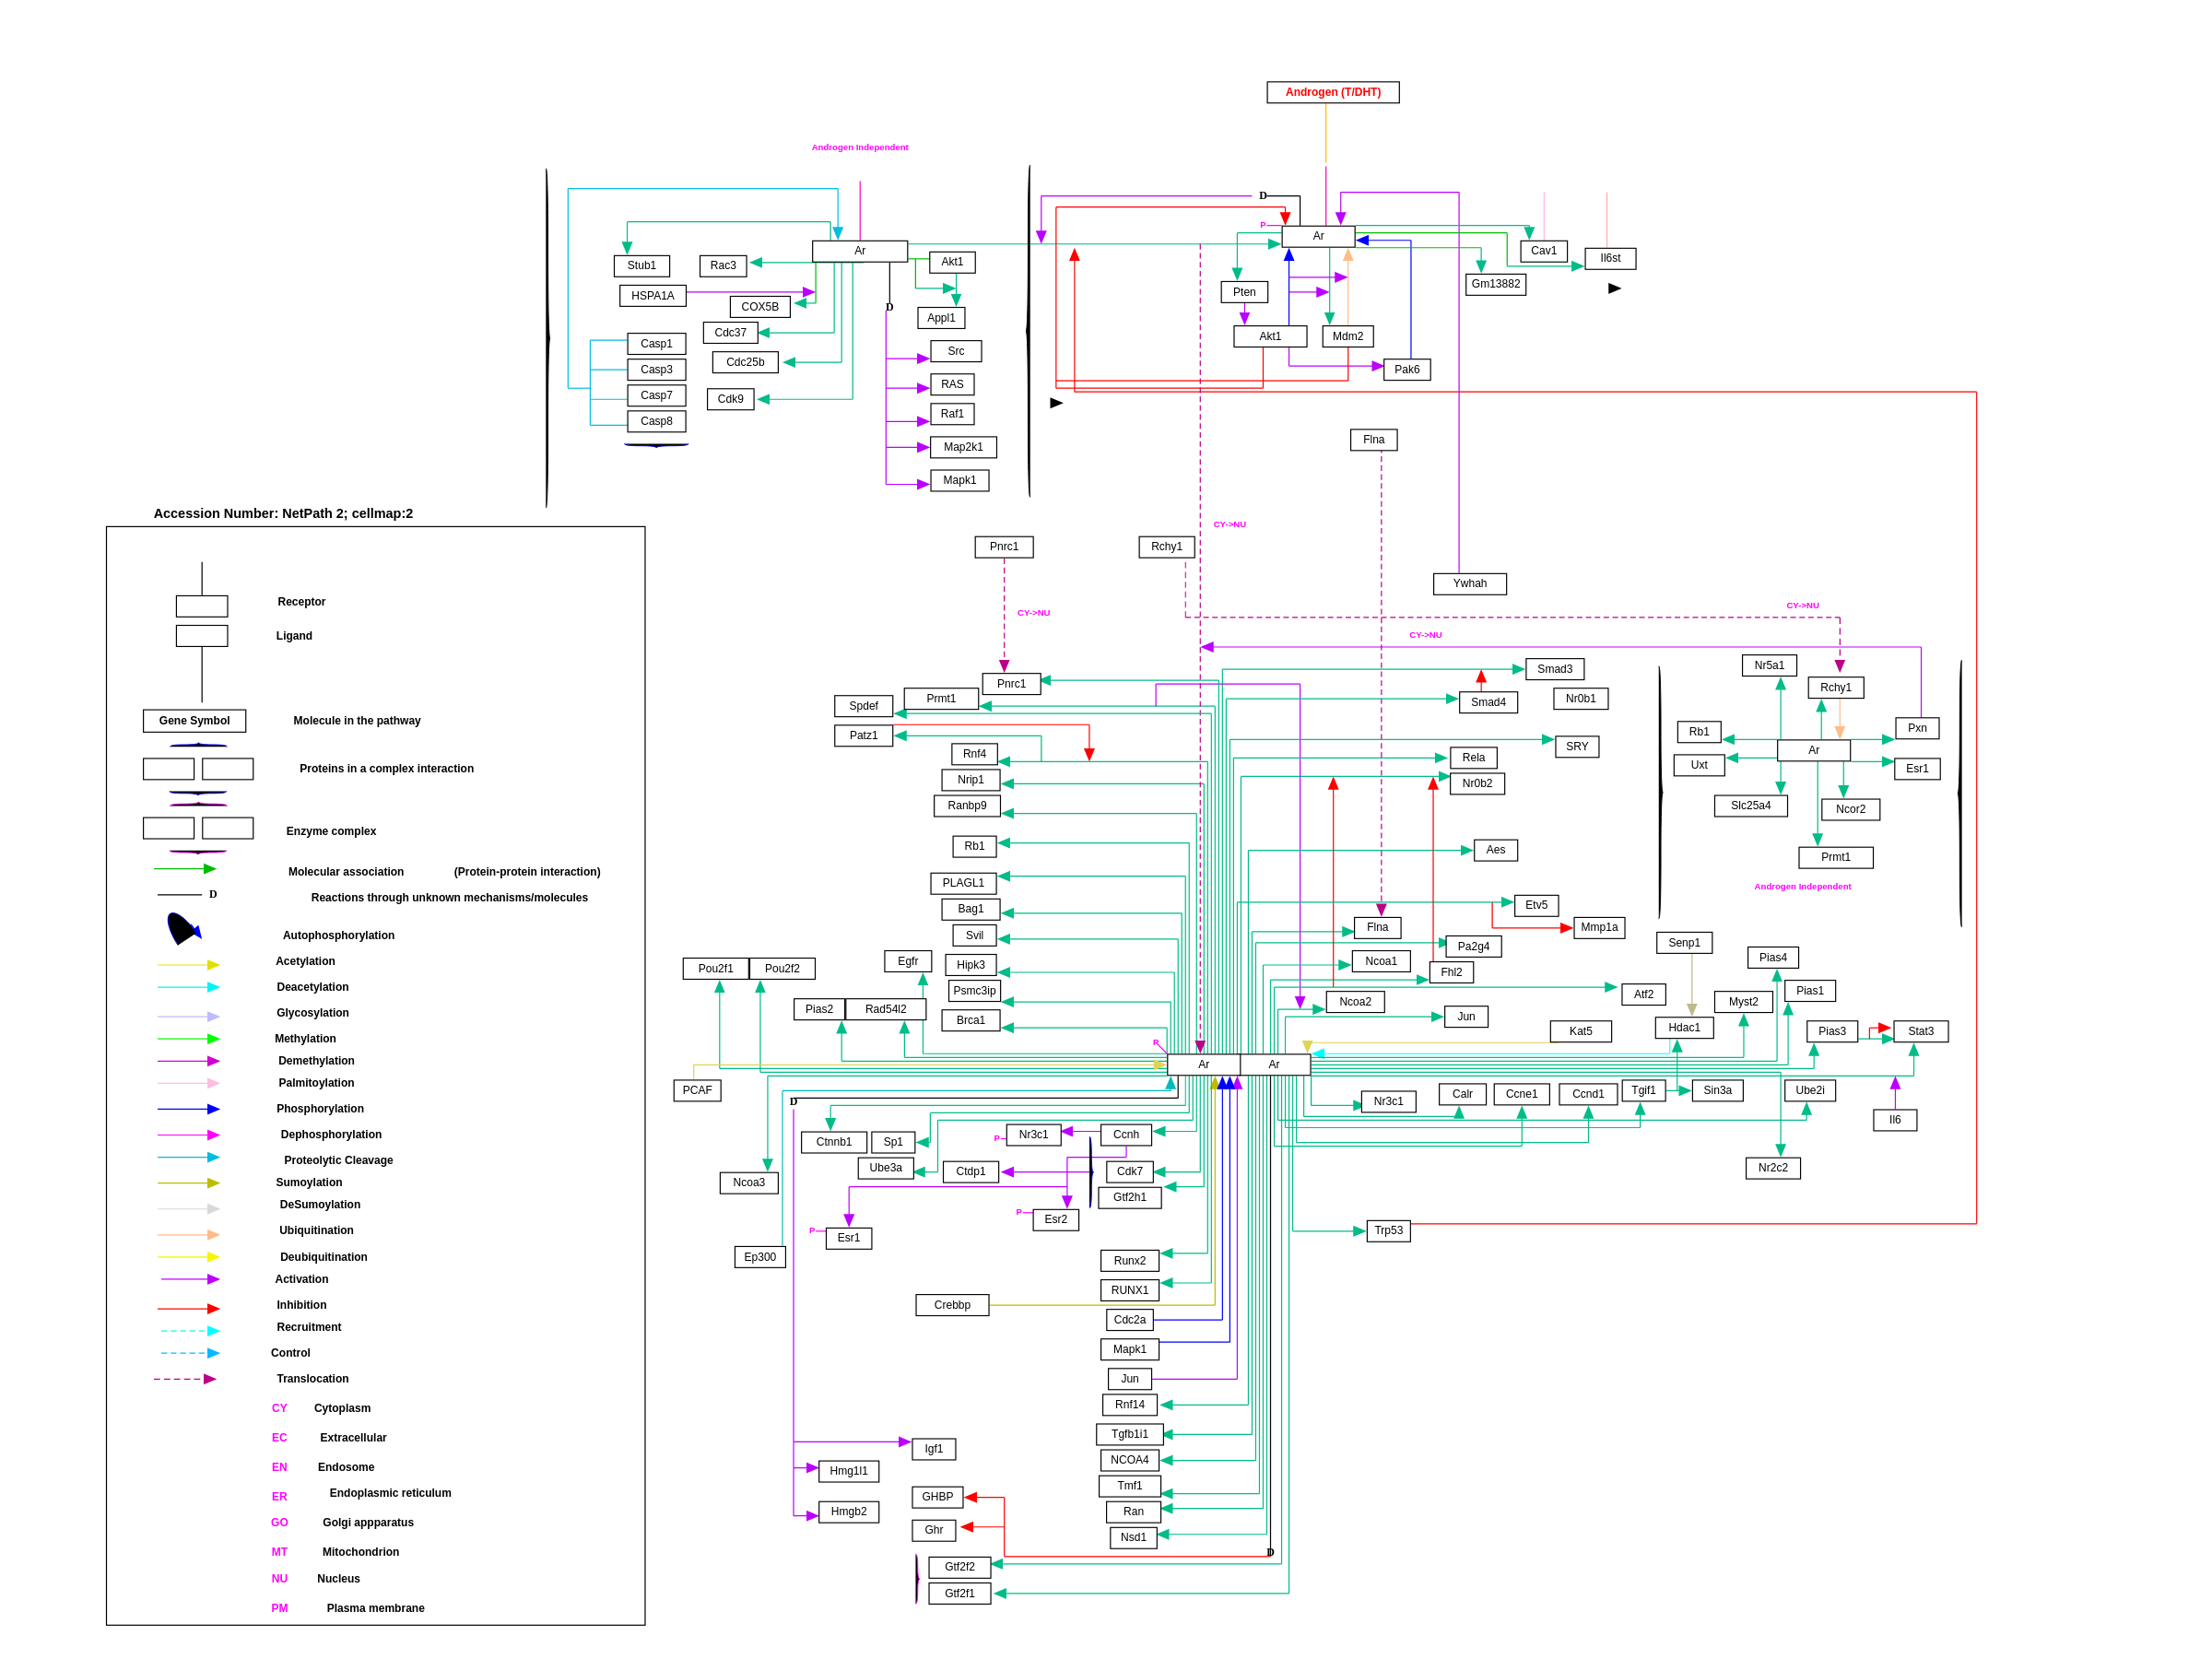The height and width of the screenshot is (1659, 2212).
Task: Click the PCAF gene node
Action: click(697, 1090)
